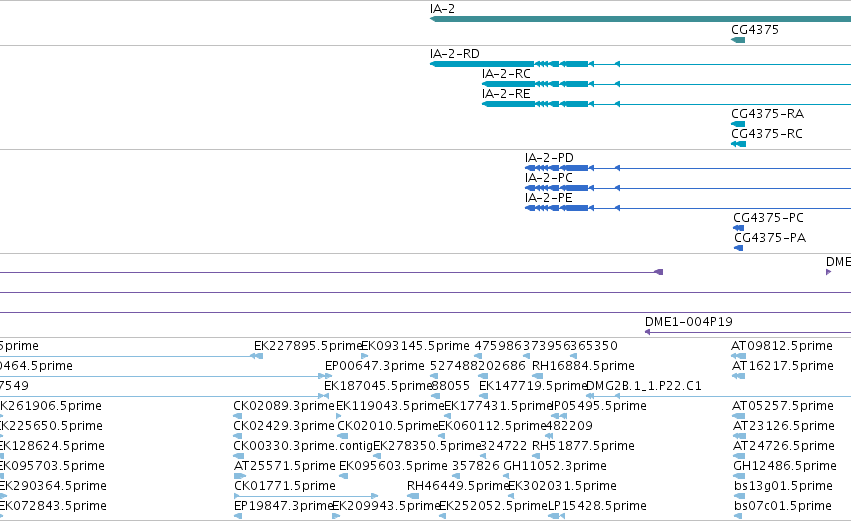Select the CK02010.5prime EST label
The width and height of the screenshot is (851, 521).
388,426
